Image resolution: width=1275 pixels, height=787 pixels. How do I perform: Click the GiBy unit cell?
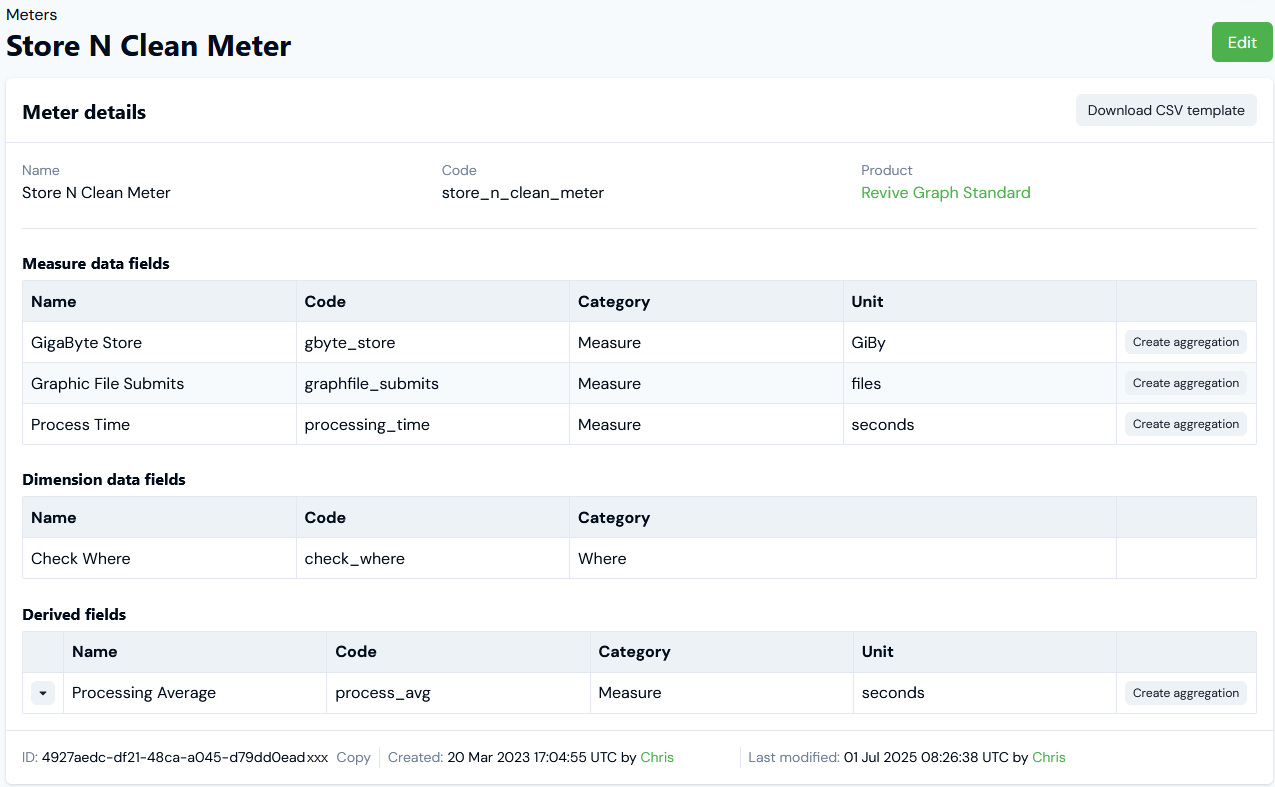[980, 342]
